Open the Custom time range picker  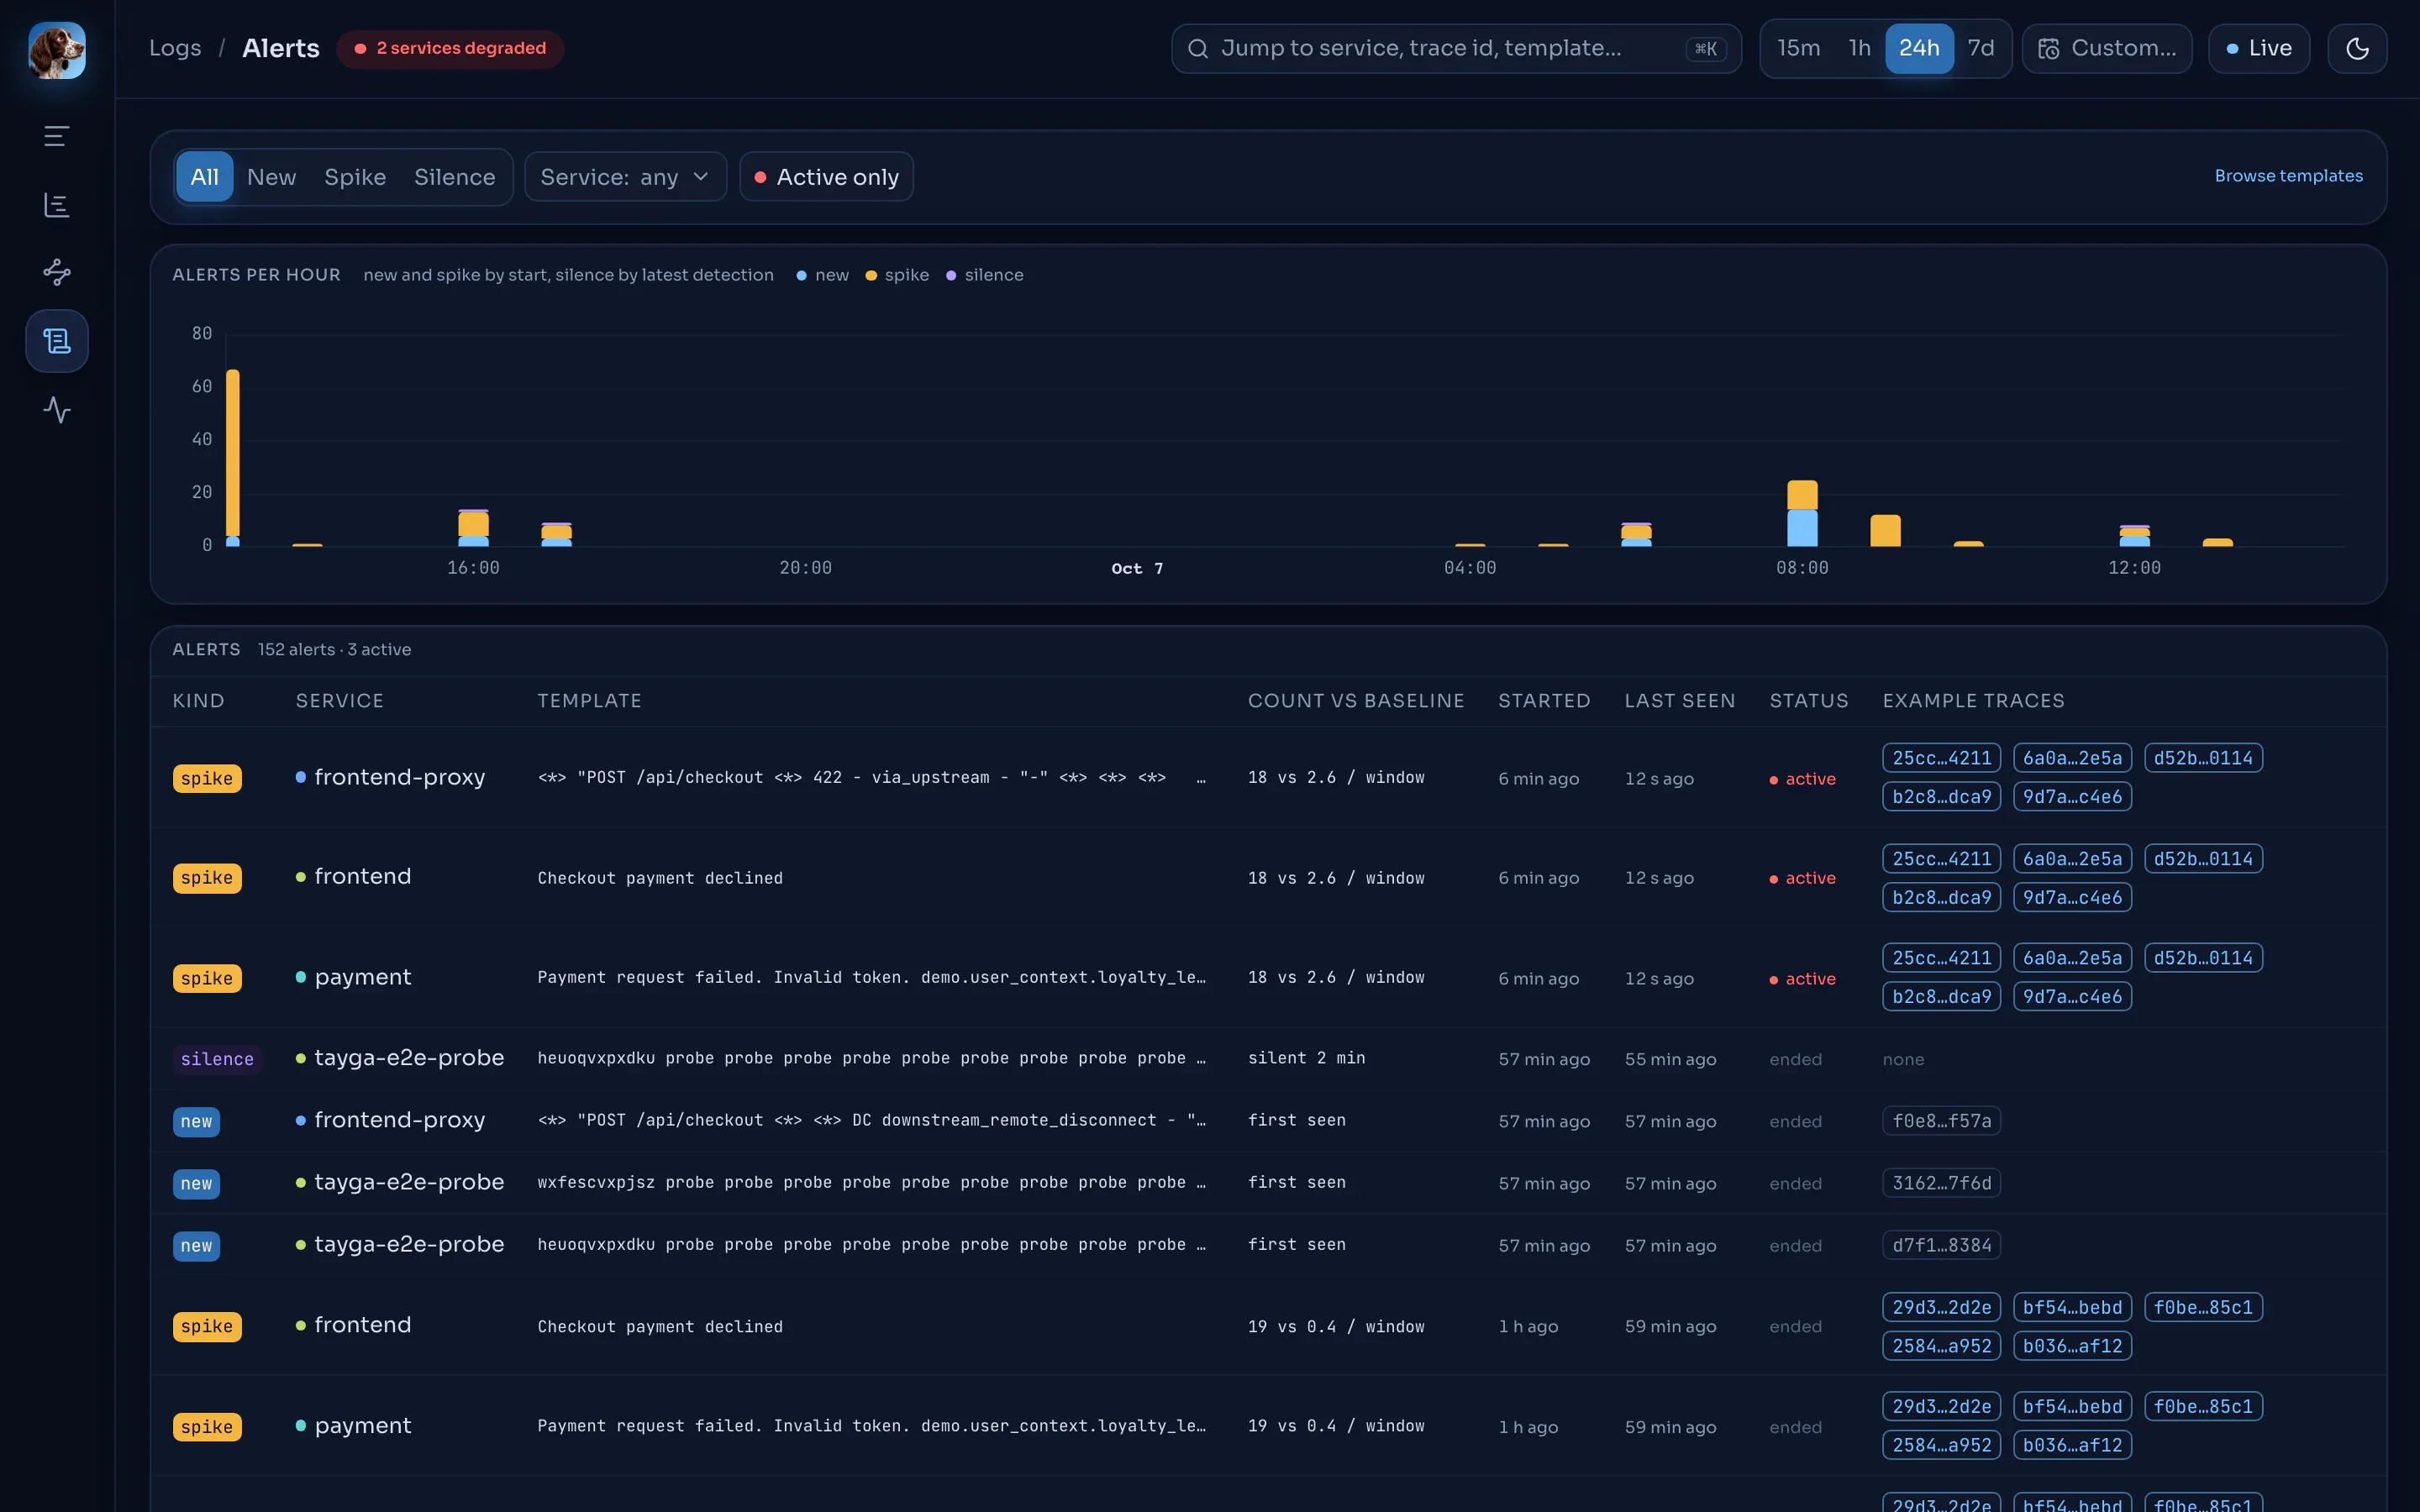(2107, 49)
